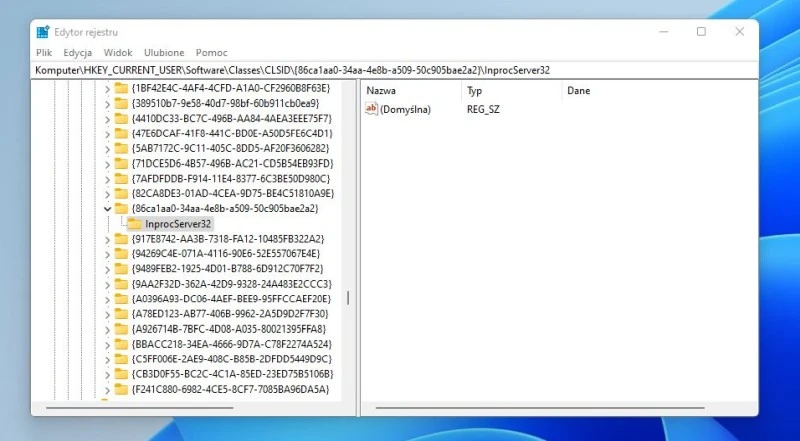Select the {F241C880-6982-4CE5-8CF7-7085BA96DA5A} key name

coord(230,389)
